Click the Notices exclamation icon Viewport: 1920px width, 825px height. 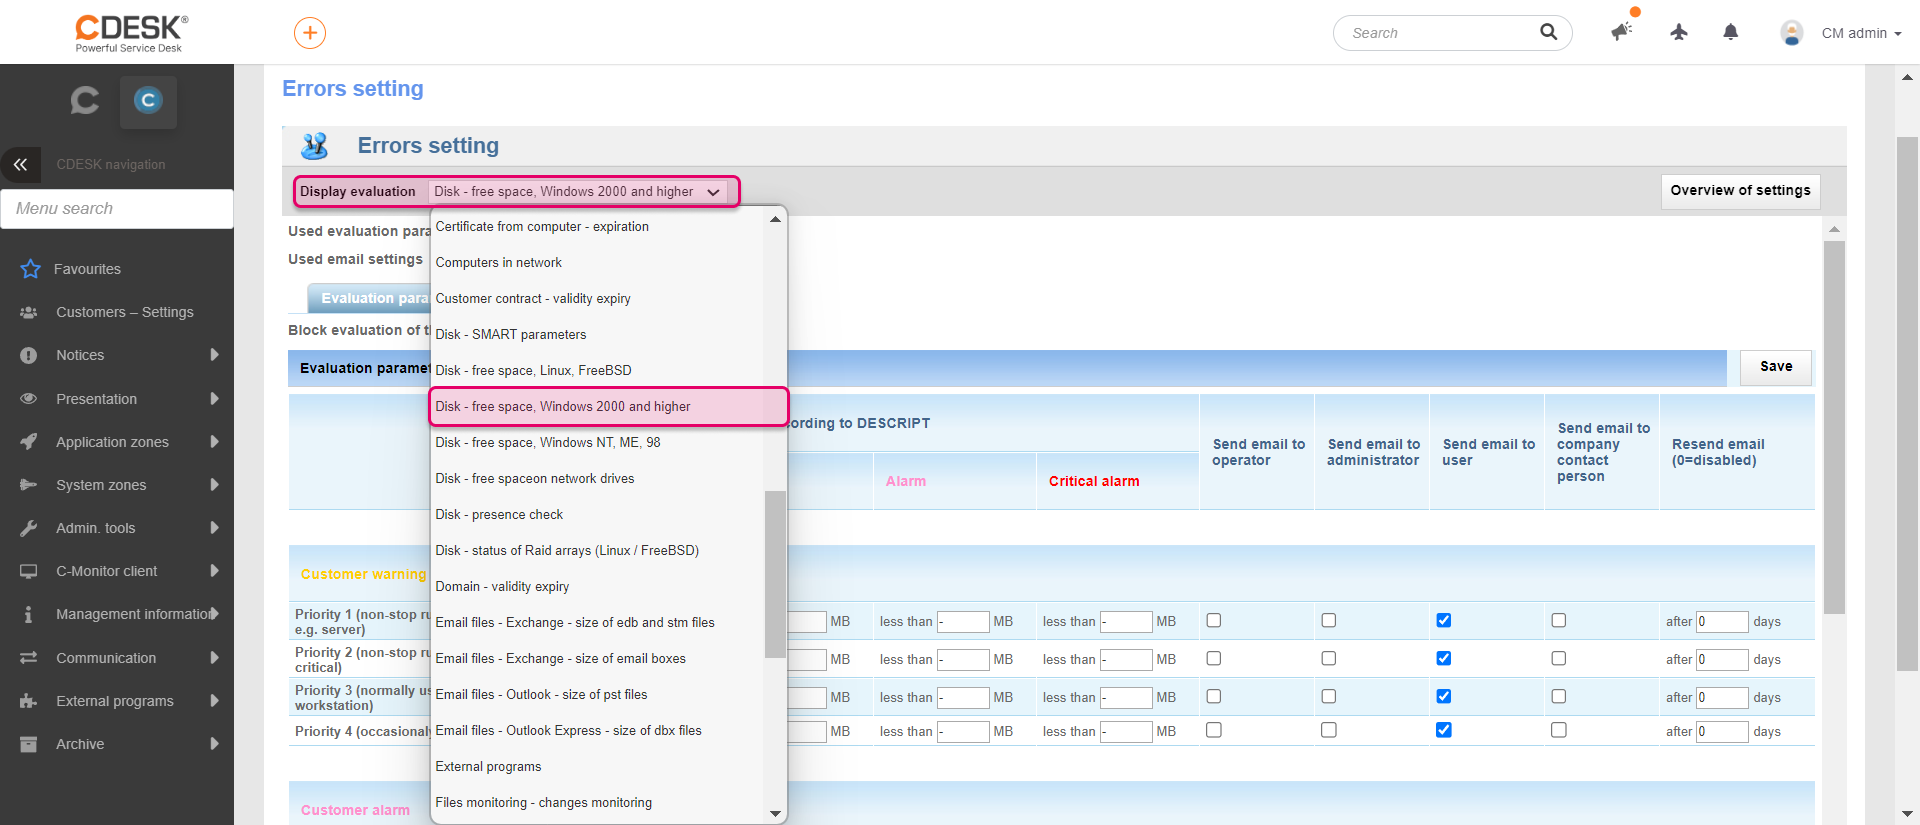[29, 355]
